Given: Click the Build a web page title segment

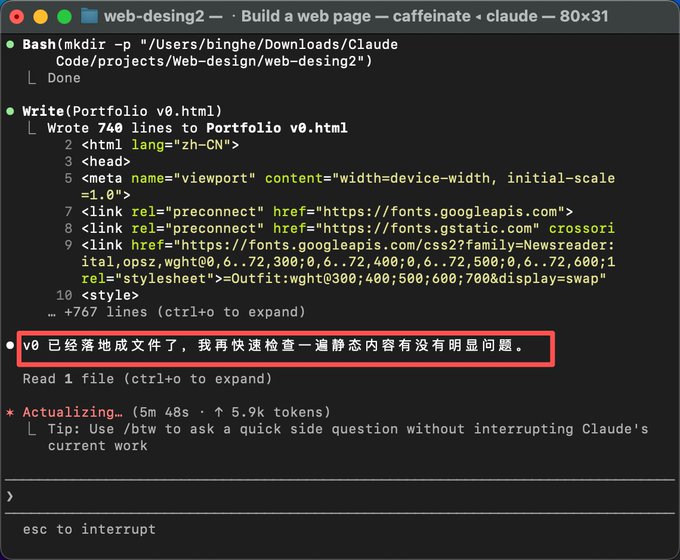Looking at the screenshot, I should [306, 16].
